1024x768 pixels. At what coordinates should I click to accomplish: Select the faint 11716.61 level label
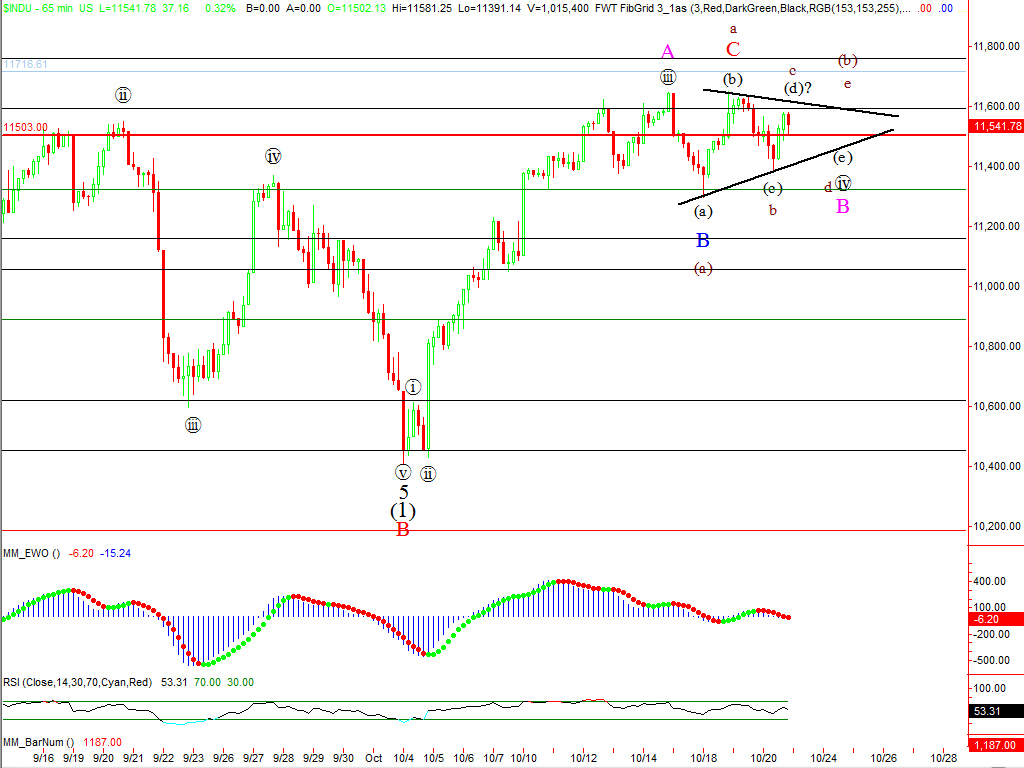pyautogui.click(x=26, y=64)
